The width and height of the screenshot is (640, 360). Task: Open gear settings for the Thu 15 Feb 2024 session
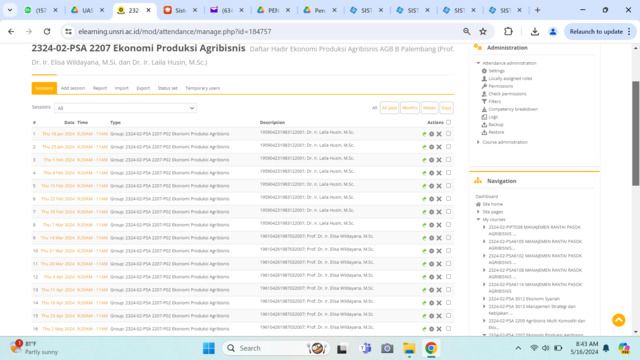431,186
